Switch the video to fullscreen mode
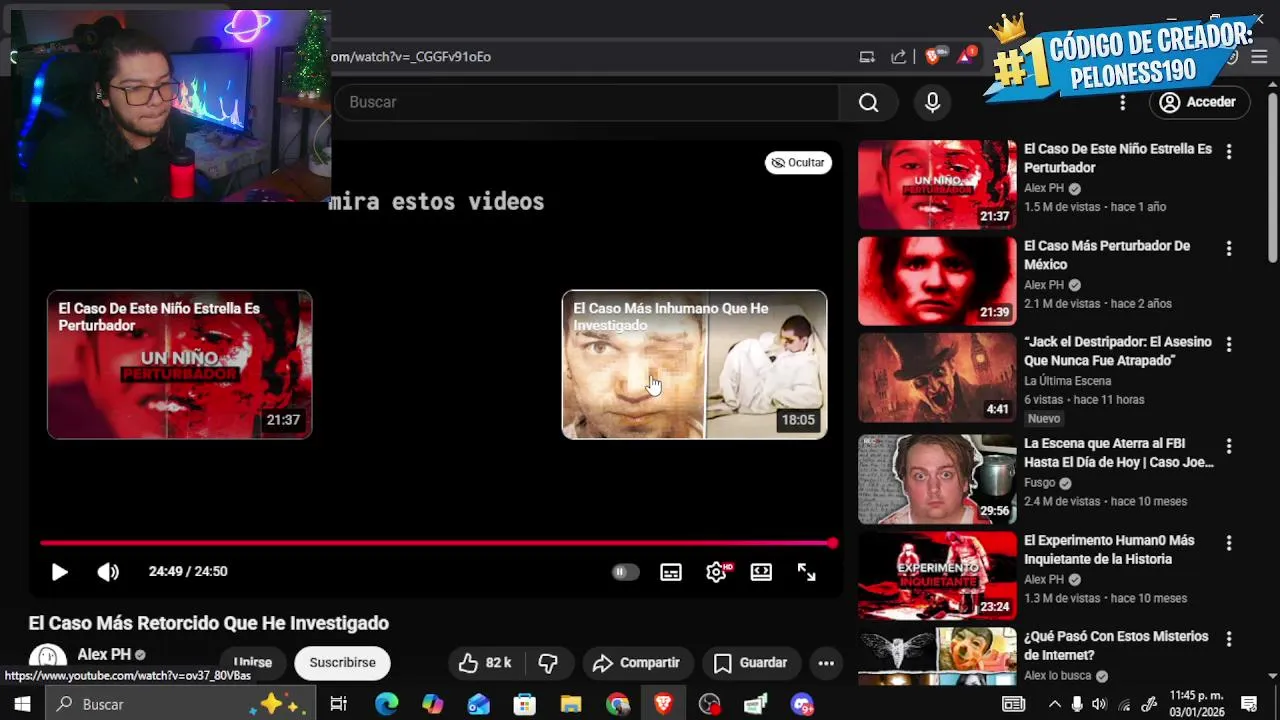The image size is (1280, 720). 806,572
